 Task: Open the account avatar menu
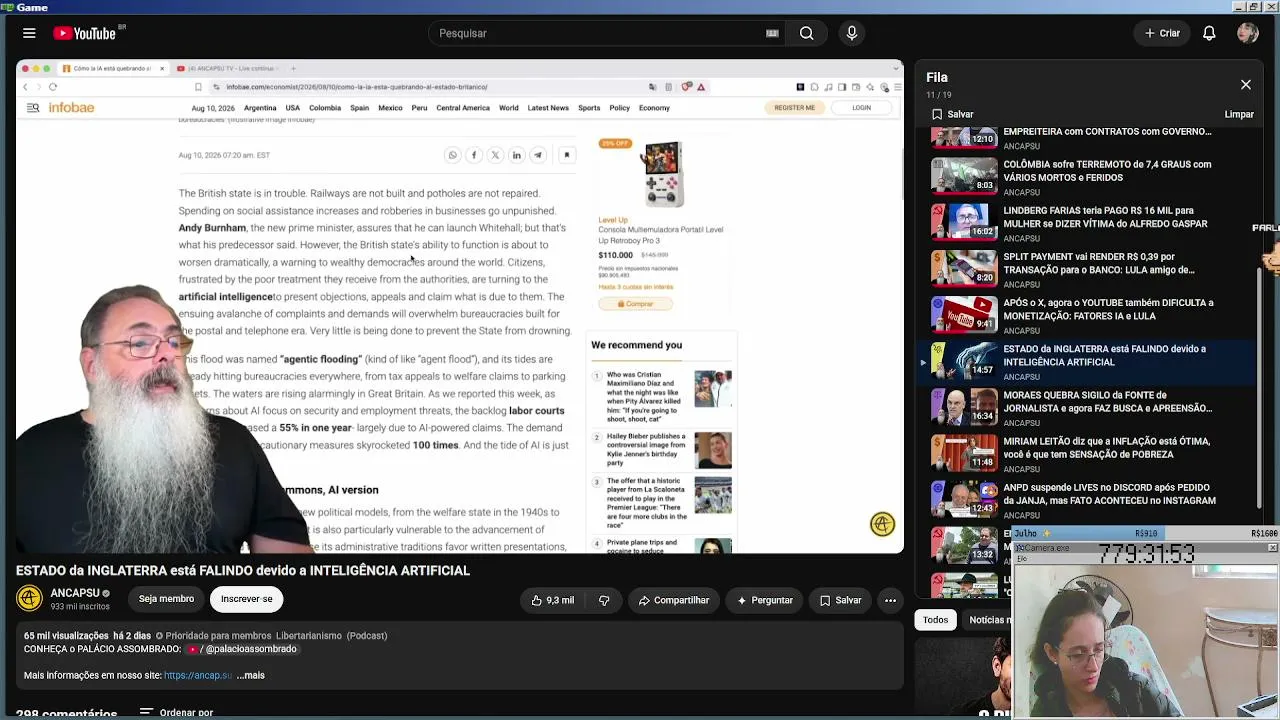coord(1247,33)
